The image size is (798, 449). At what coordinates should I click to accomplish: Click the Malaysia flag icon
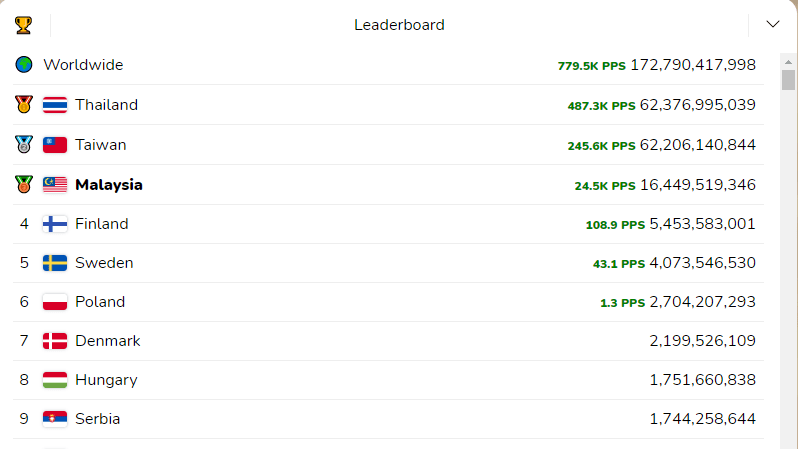click(55, 185)
